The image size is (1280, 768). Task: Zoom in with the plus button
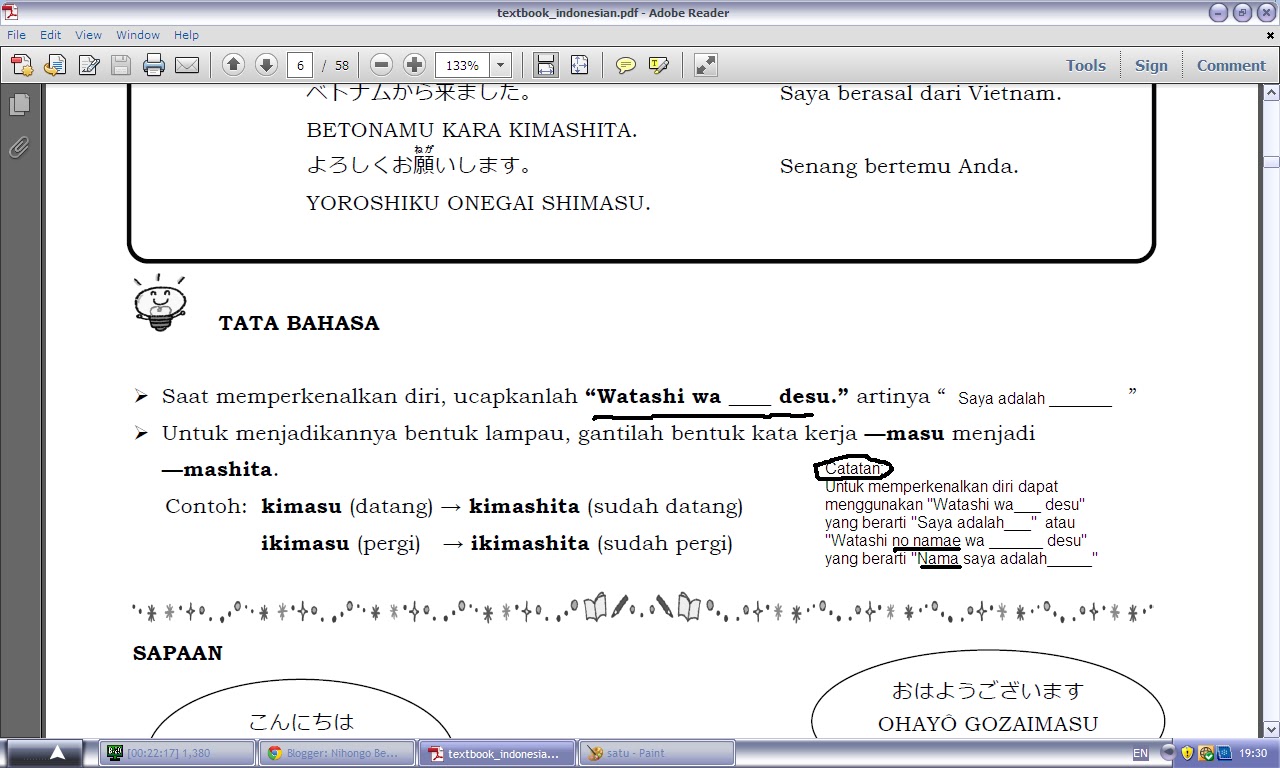[414, 65]
